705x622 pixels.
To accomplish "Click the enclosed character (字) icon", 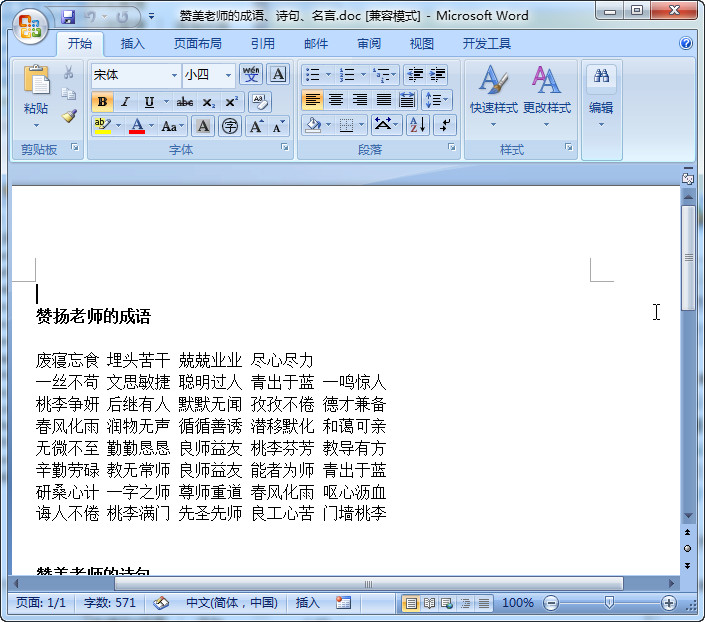I will click(230, 126).
